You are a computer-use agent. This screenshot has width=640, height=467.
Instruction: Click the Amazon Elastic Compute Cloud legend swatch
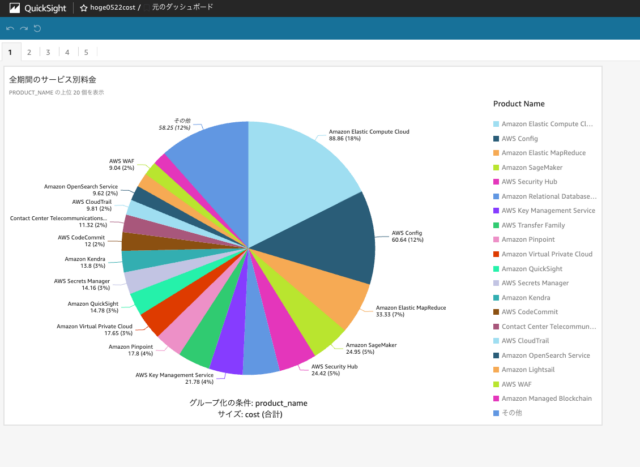[x=496, y=124]
